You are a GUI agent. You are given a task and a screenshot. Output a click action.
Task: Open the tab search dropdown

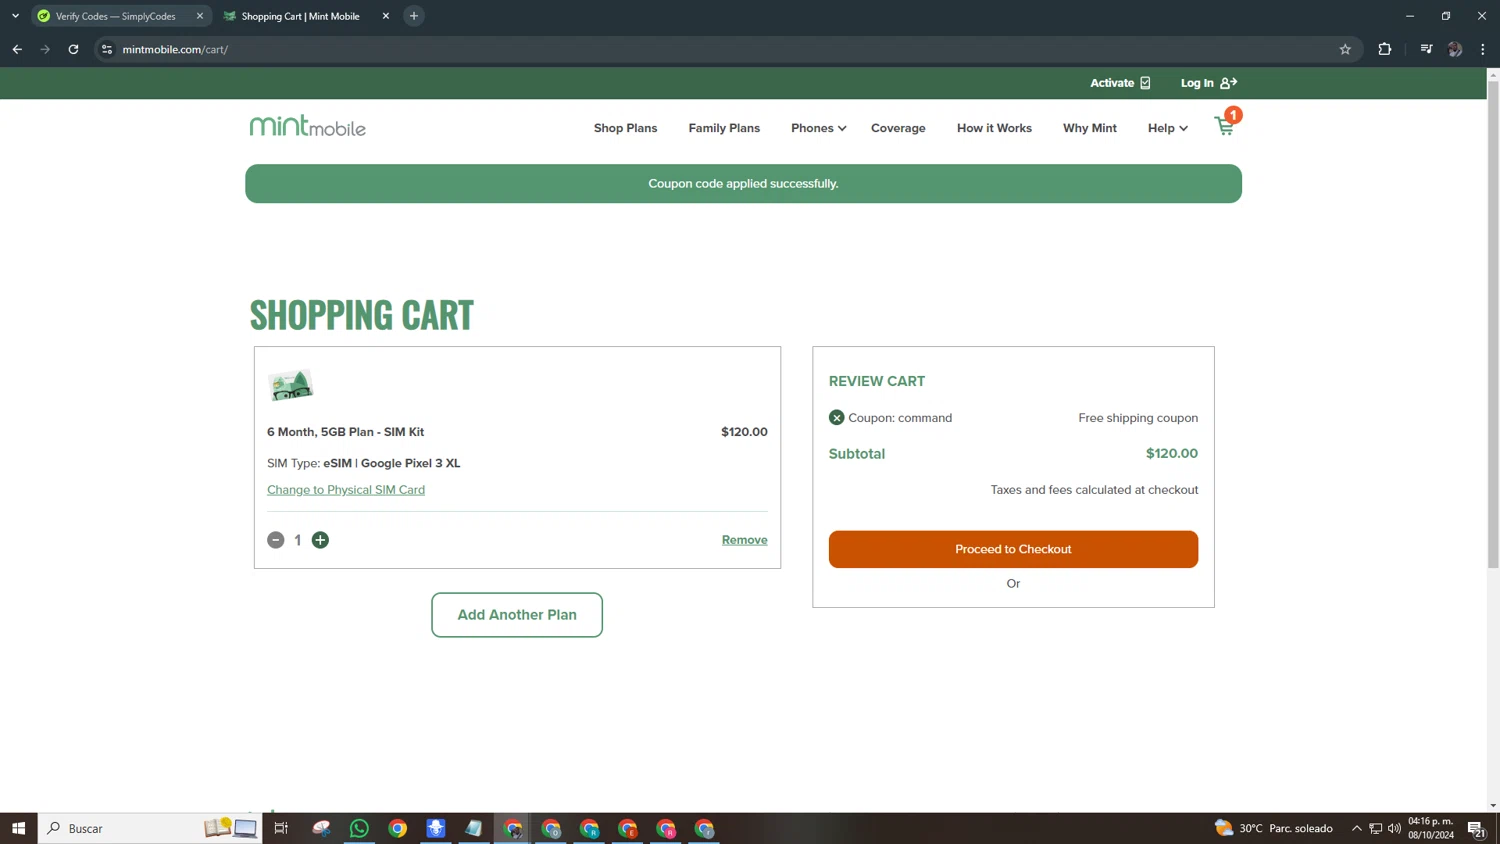pos(15,16)
